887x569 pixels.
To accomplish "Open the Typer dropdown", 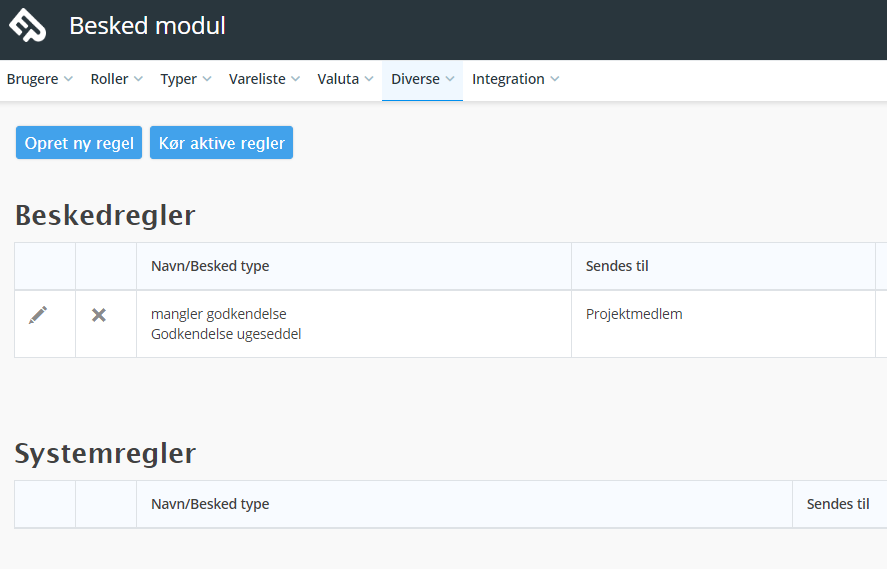I will [x=186, y=79].
